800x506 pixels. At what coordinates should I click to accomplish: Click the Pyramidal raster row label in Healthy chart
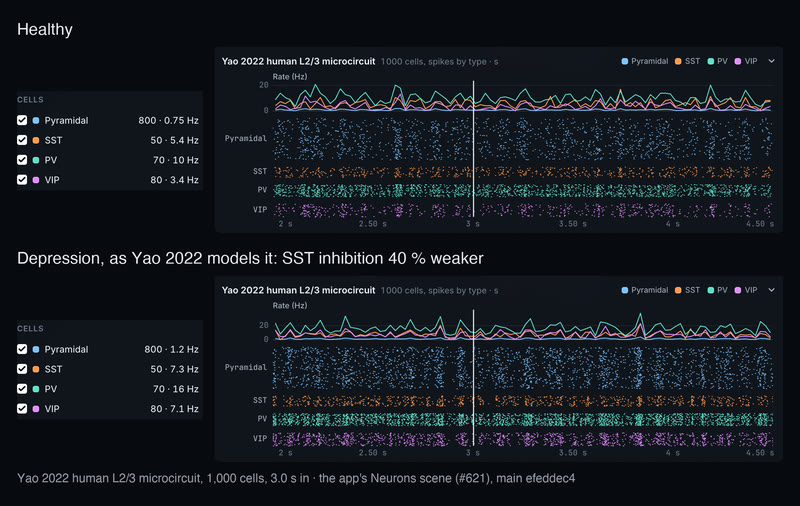[x=246, y=138]
